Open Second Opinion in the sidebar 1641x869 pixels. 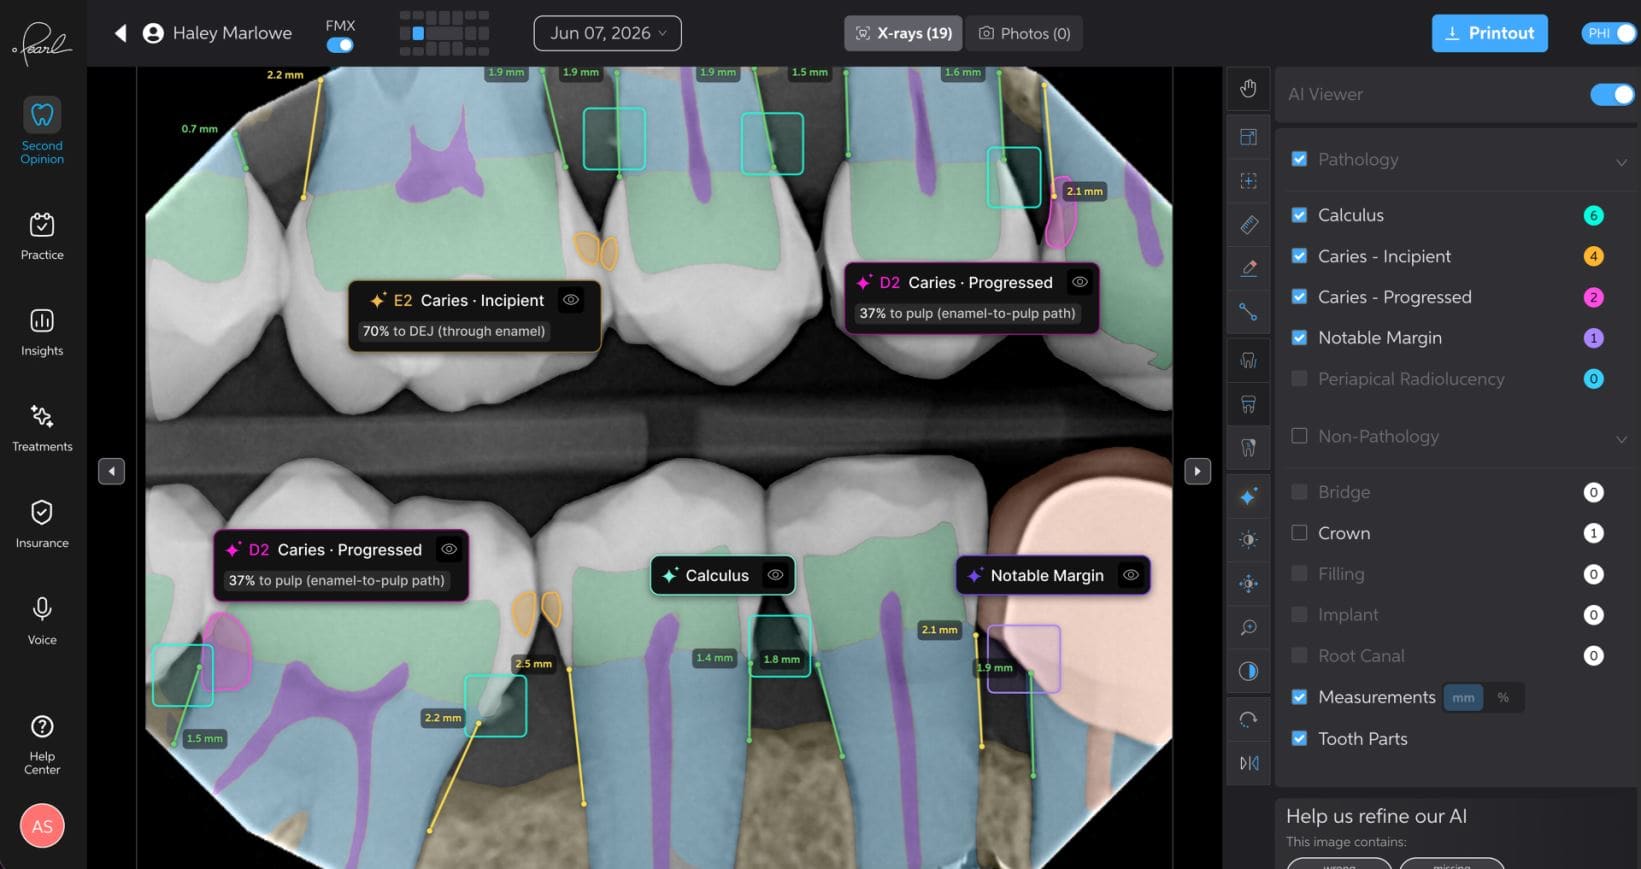pos(42,131)
